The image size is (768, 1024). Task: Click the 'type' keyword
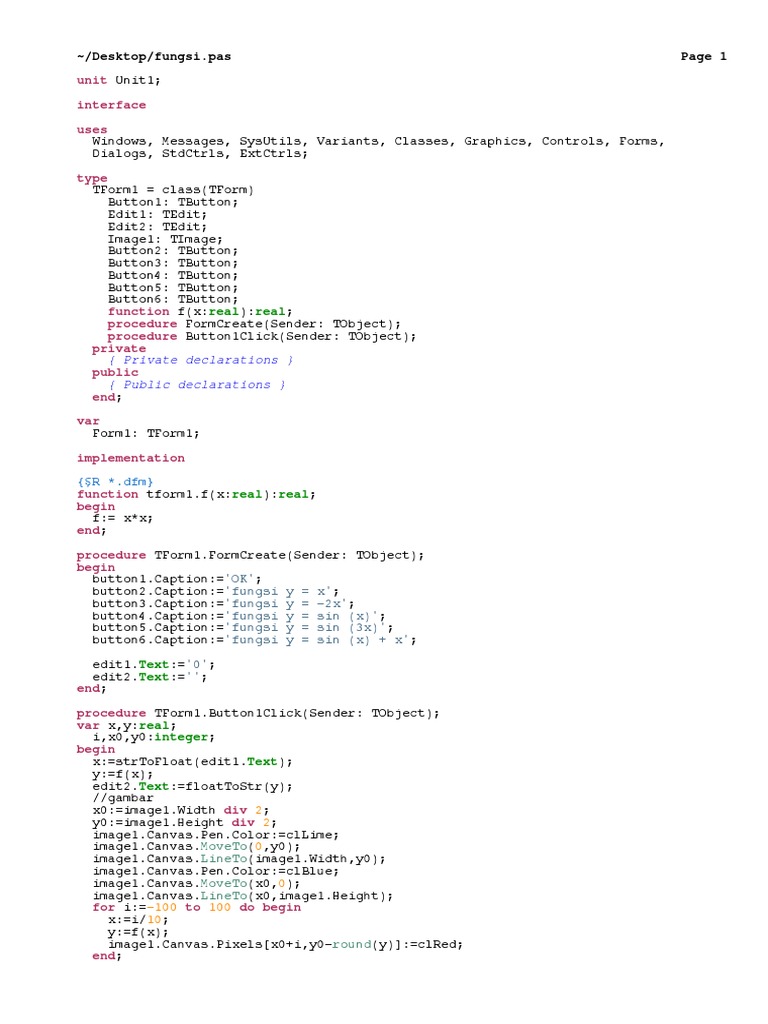tap(91, 178)
